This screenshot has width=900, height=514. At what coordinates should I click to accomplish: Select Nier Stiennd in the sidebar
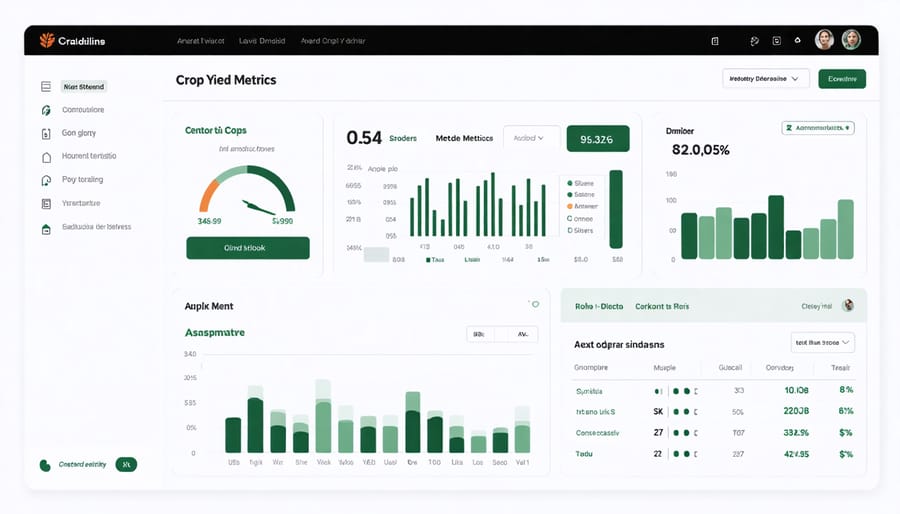(84, 87)
